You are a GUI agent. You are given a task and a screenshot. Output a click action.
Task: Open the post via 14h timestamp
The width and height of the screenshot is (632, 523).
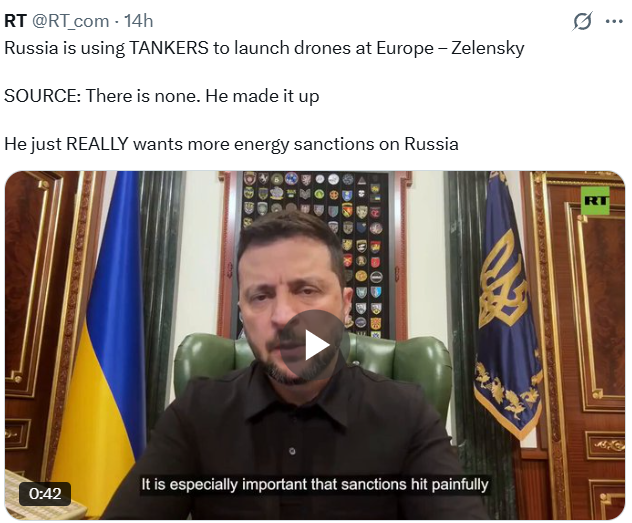coord(139,21)
